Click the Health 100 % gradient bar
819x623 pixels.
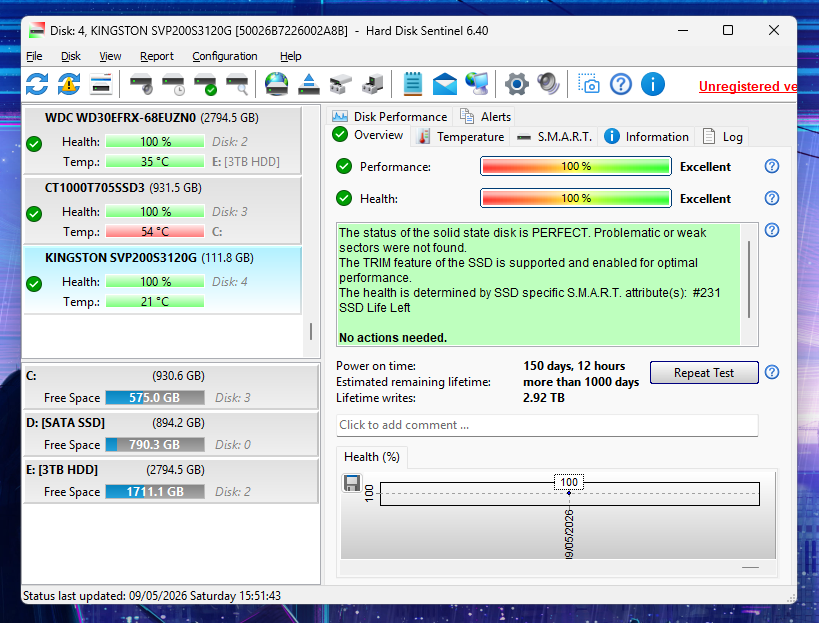576,198
